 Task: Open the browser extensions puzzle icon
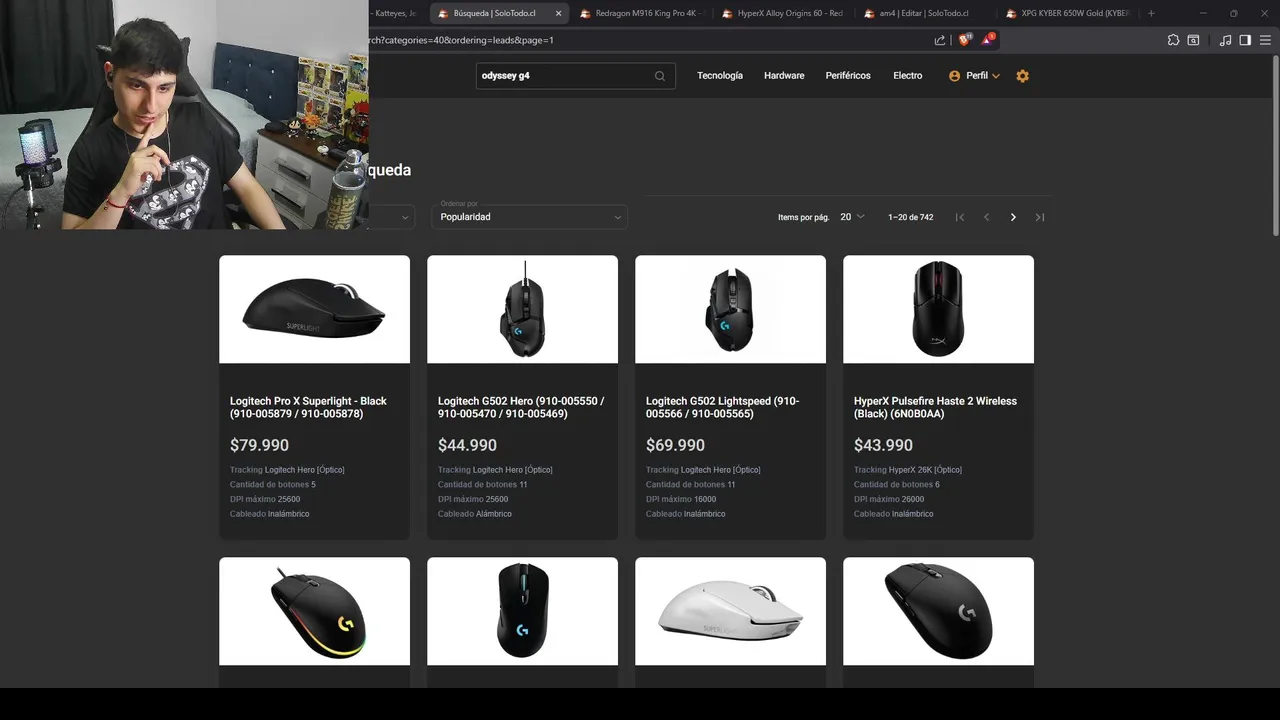(1173, 40)
